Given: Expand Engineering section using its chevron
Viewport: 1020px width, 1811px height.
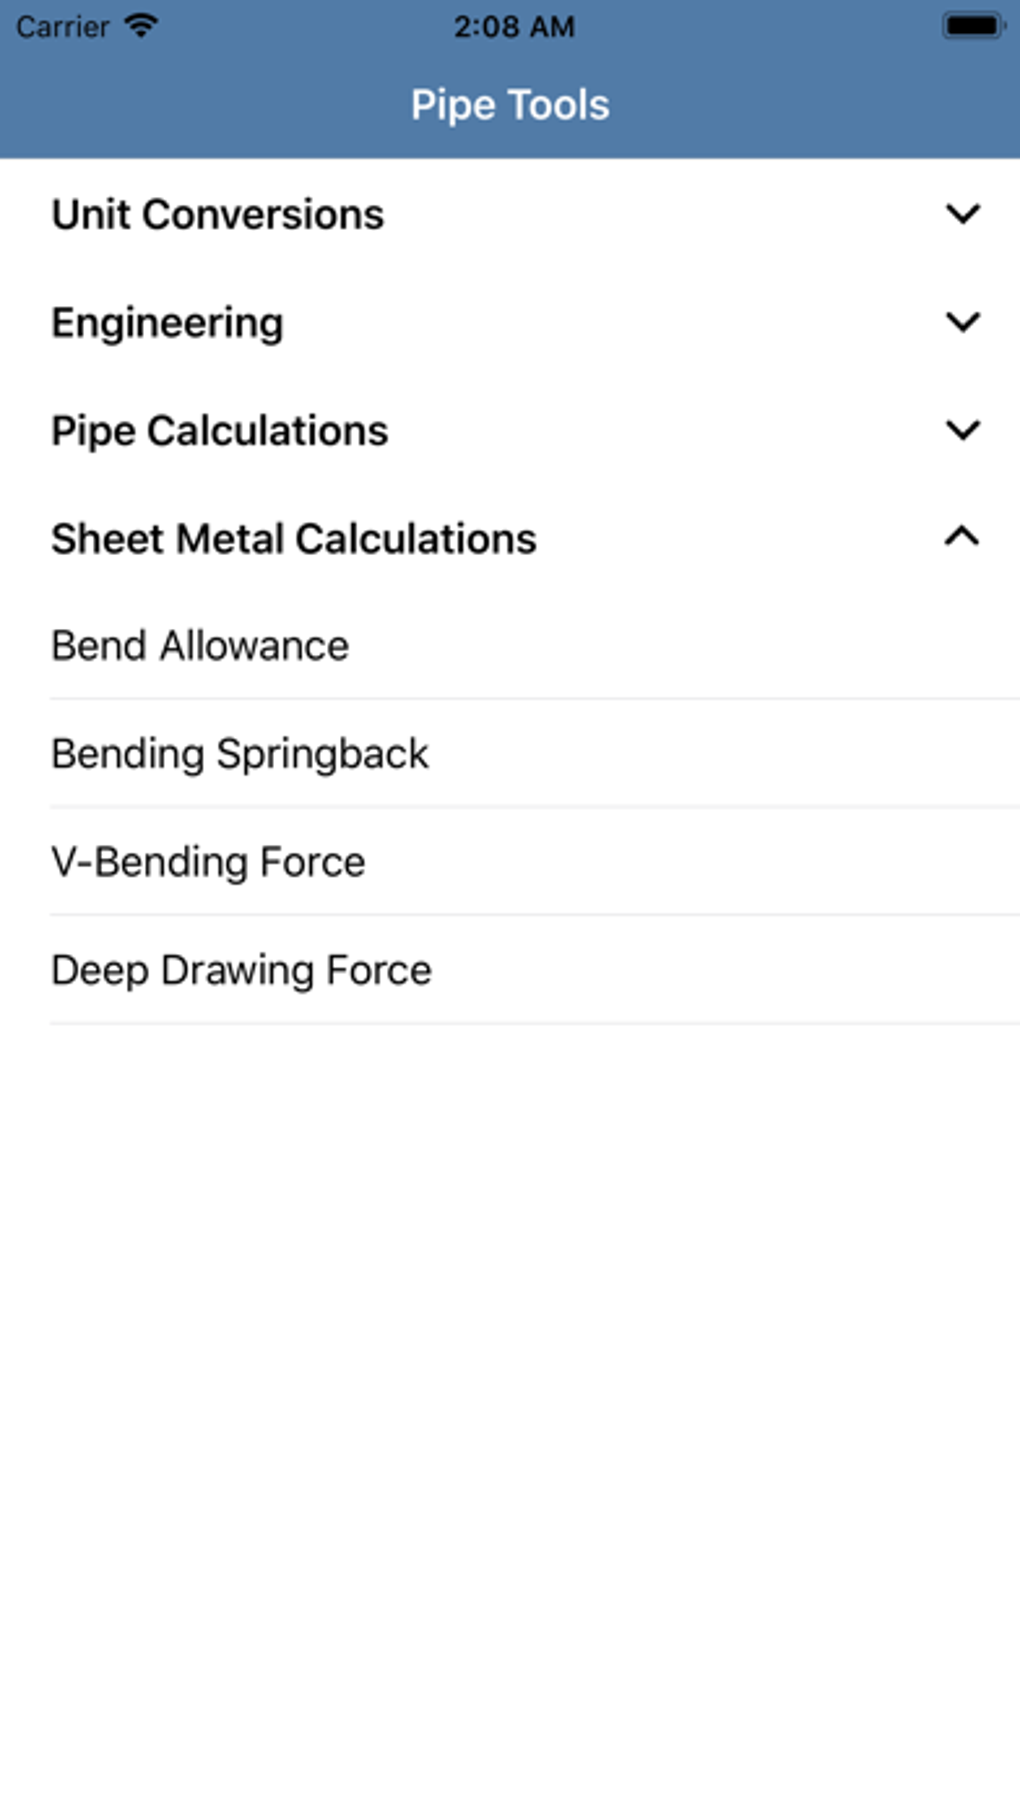Looking at the screenshot, I should pyautogui.click(x=962, y=322).
